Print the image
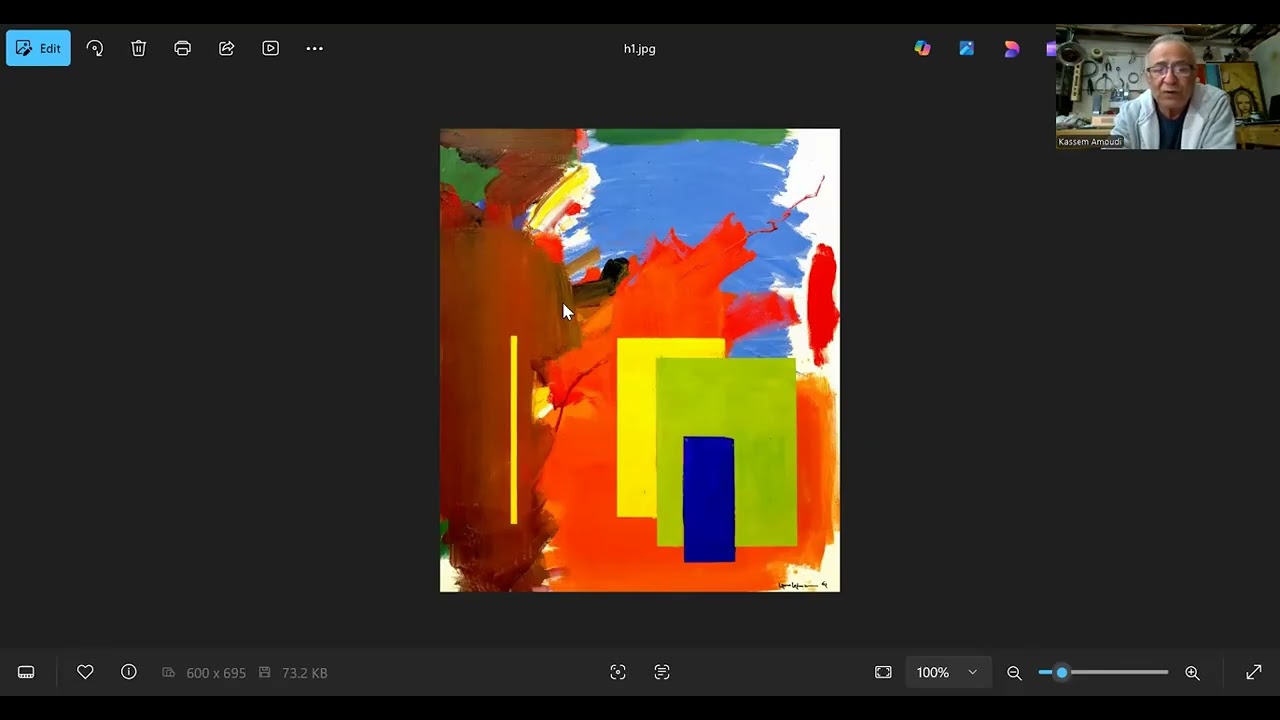Viewport: 1280px width, 720px height. pos(182,48)
